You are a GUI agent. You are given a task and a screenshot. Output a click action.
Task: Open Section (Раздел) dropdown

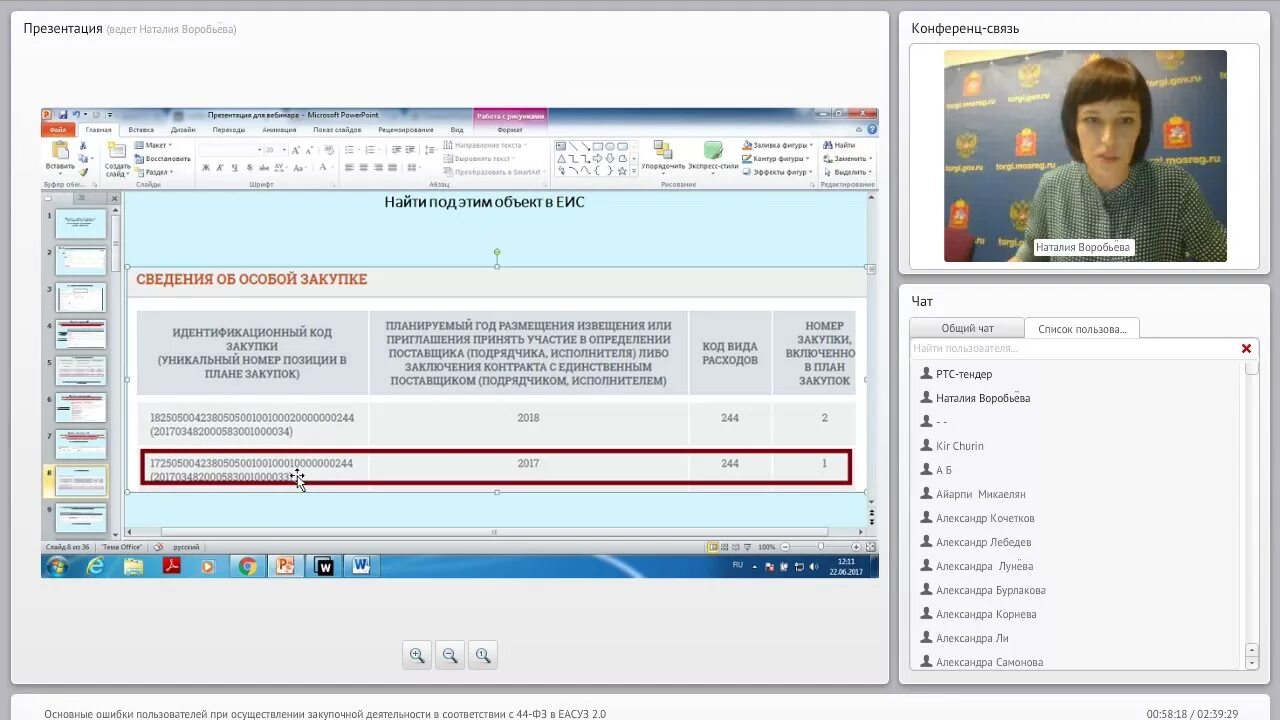click(153, 172)
